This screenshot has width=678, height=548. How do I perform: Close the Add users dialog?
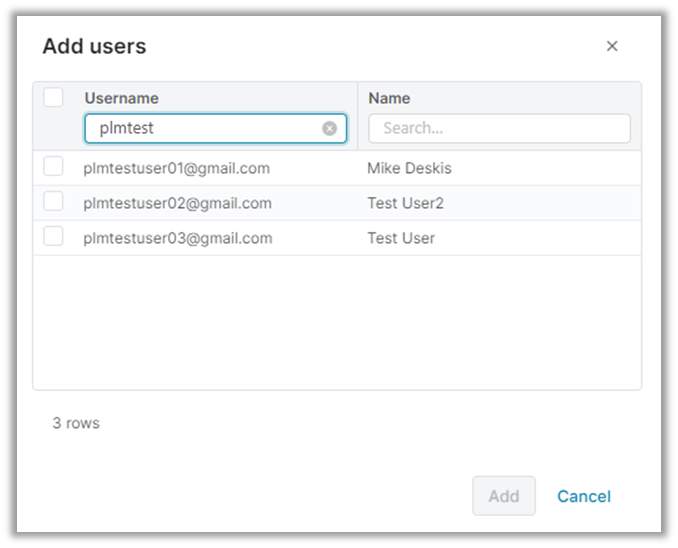coord(612,46)
